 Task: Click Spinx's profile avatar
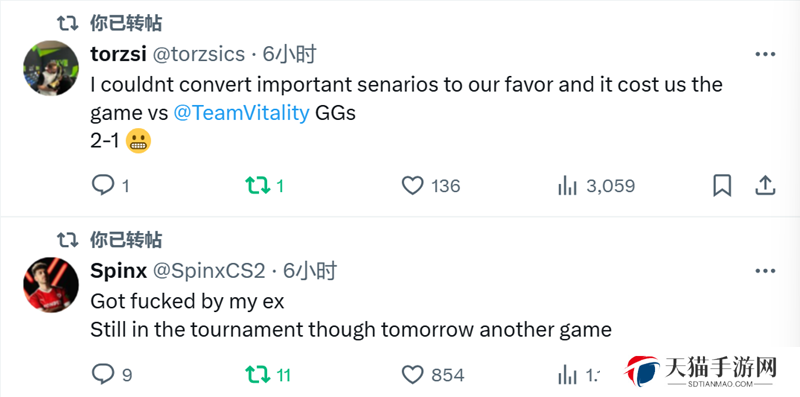(51, 284)
